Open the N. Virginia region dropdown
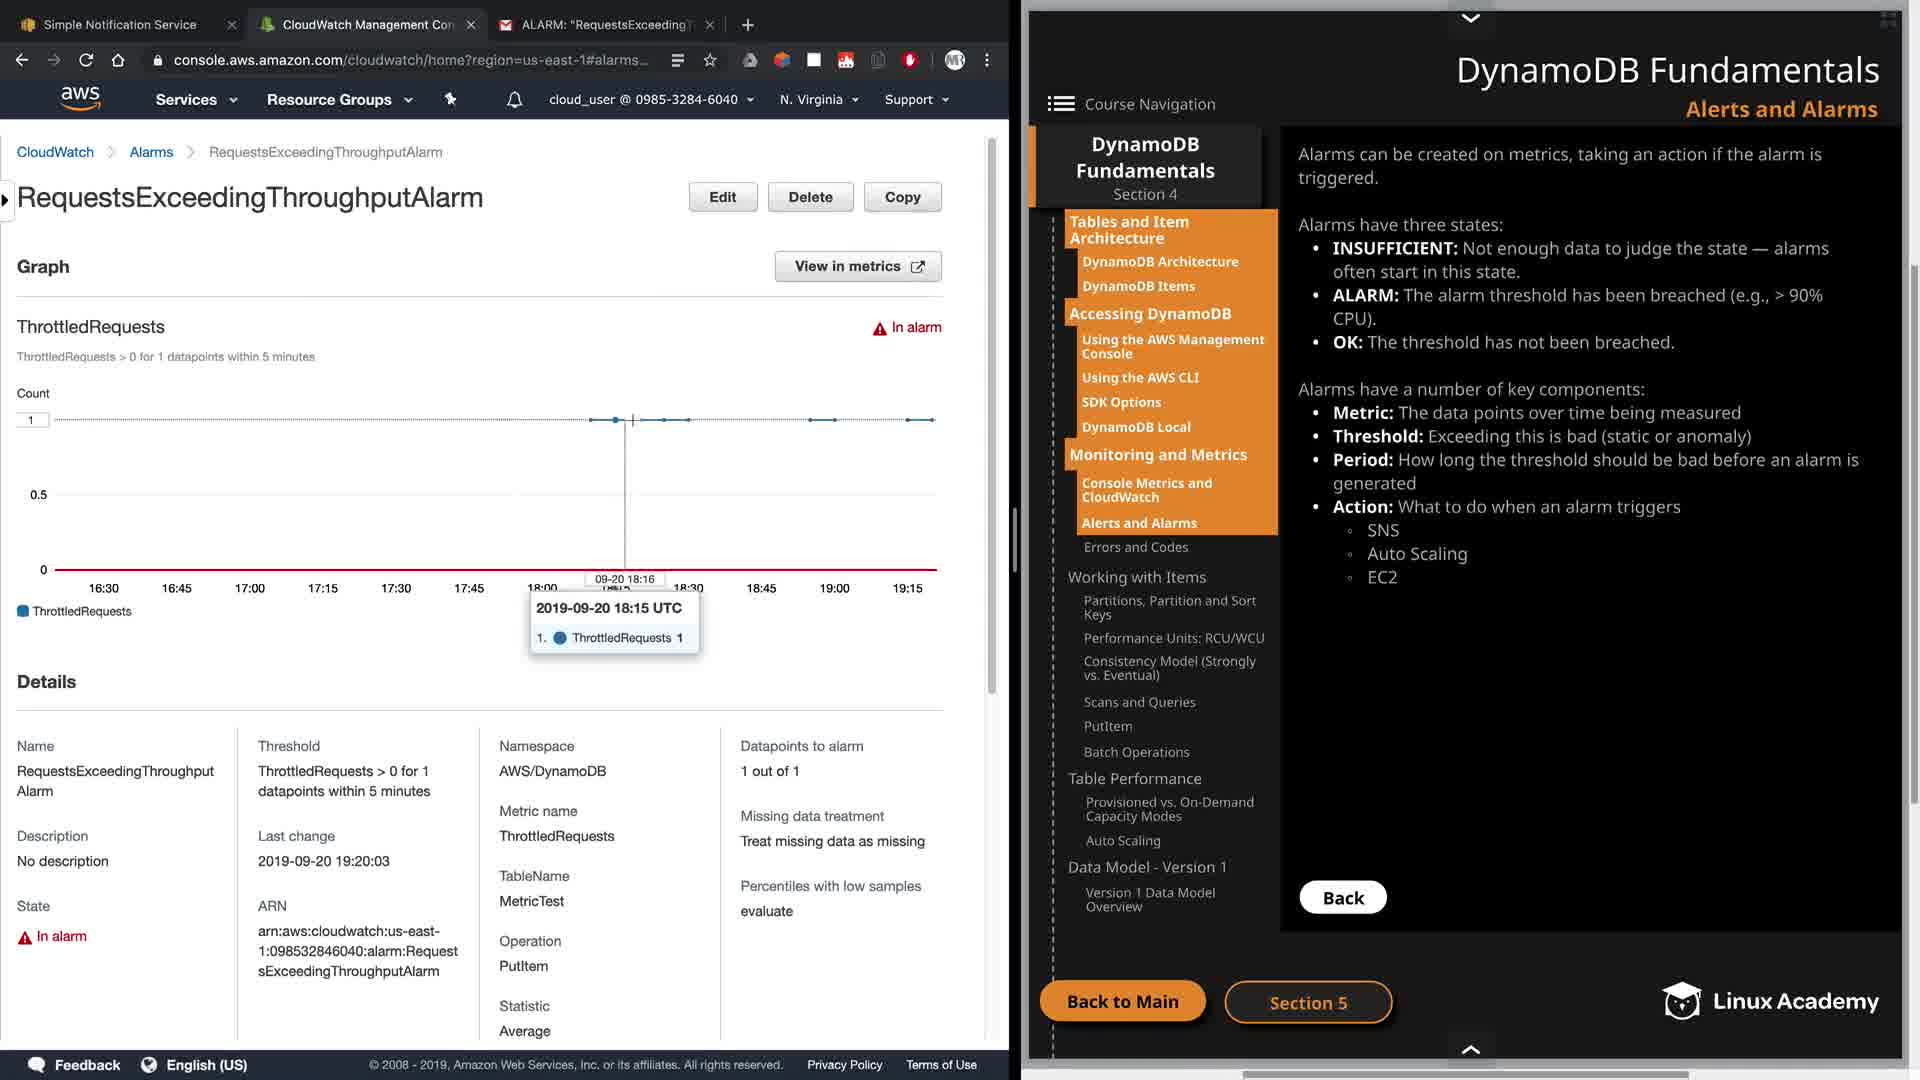 point(819,99)
